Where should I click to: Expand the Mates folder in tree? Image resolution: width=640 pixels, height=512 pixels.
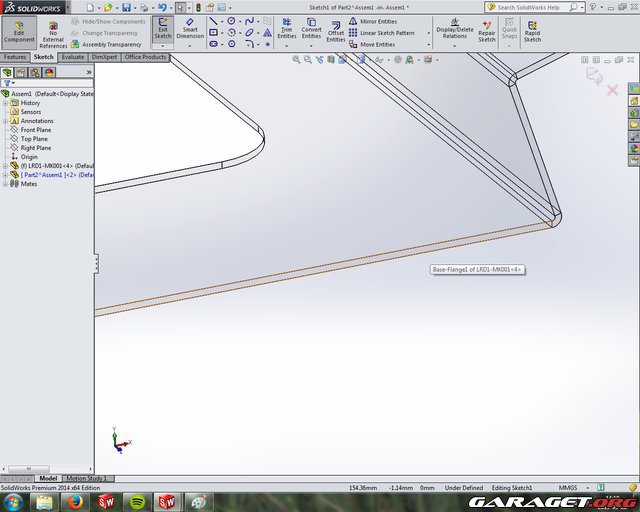click(5, 184)
